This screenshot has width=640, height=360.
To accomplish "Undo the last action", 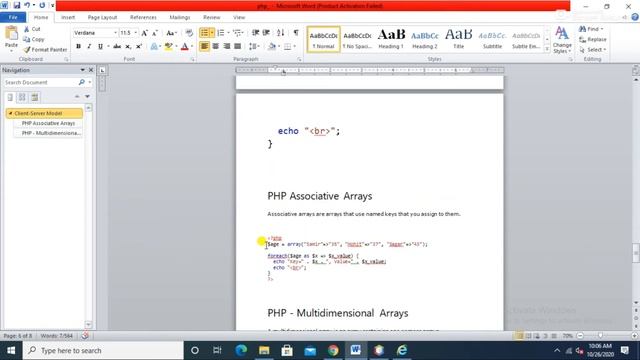I will [x=27, y=5].
